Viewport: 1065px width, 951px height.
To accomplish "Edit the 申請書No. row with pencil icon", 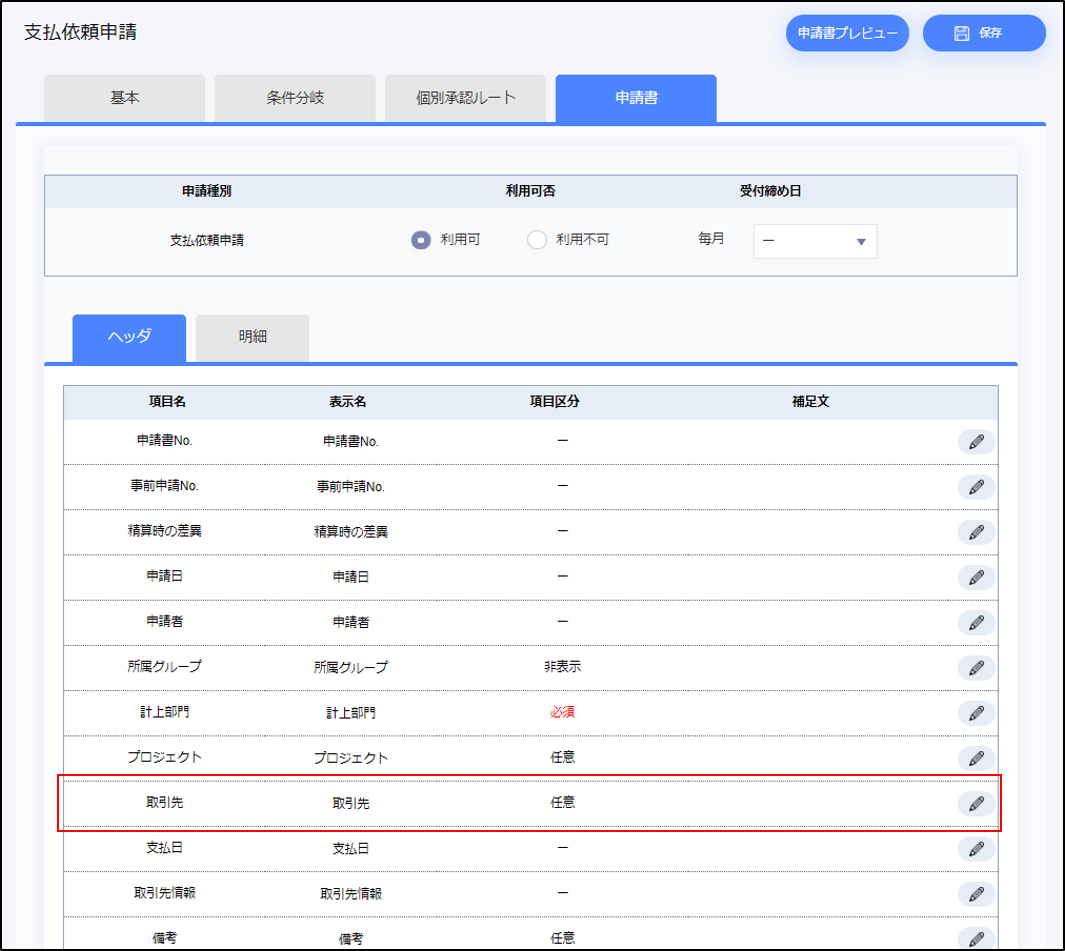I will (x=976, y=442).
